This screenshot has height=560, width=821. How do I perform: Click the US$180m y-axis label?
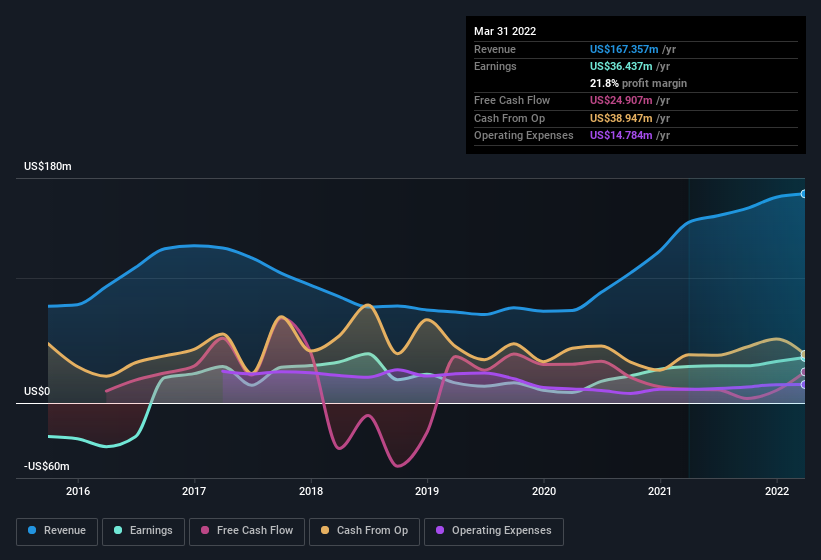pyautogui.click(x=48, y=166)
